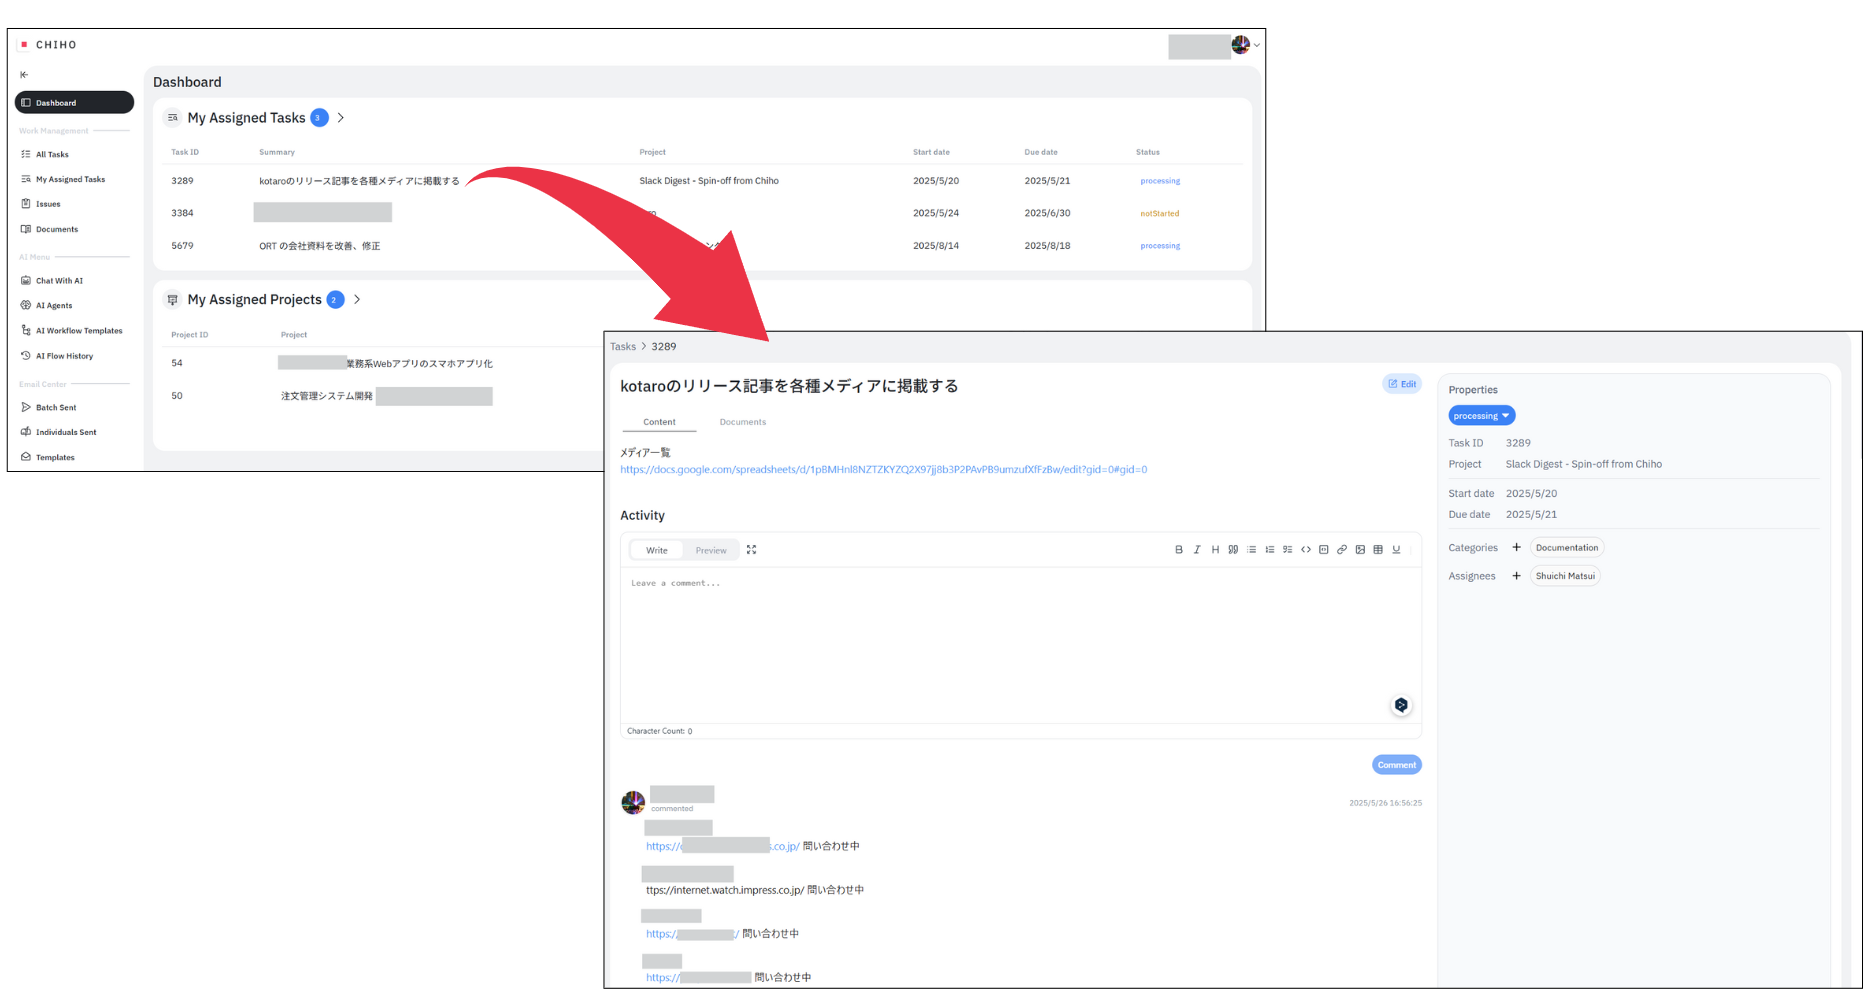Expand My Assigned Projects with the chevron
Image resolution: width=1874 pixels, height=994 pixels.
click(357, 300)
